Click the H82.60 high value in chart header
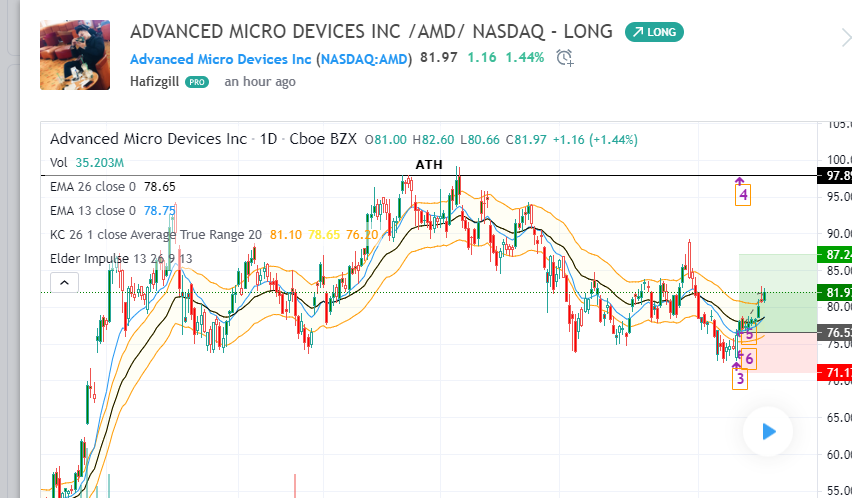 [433, 140]
